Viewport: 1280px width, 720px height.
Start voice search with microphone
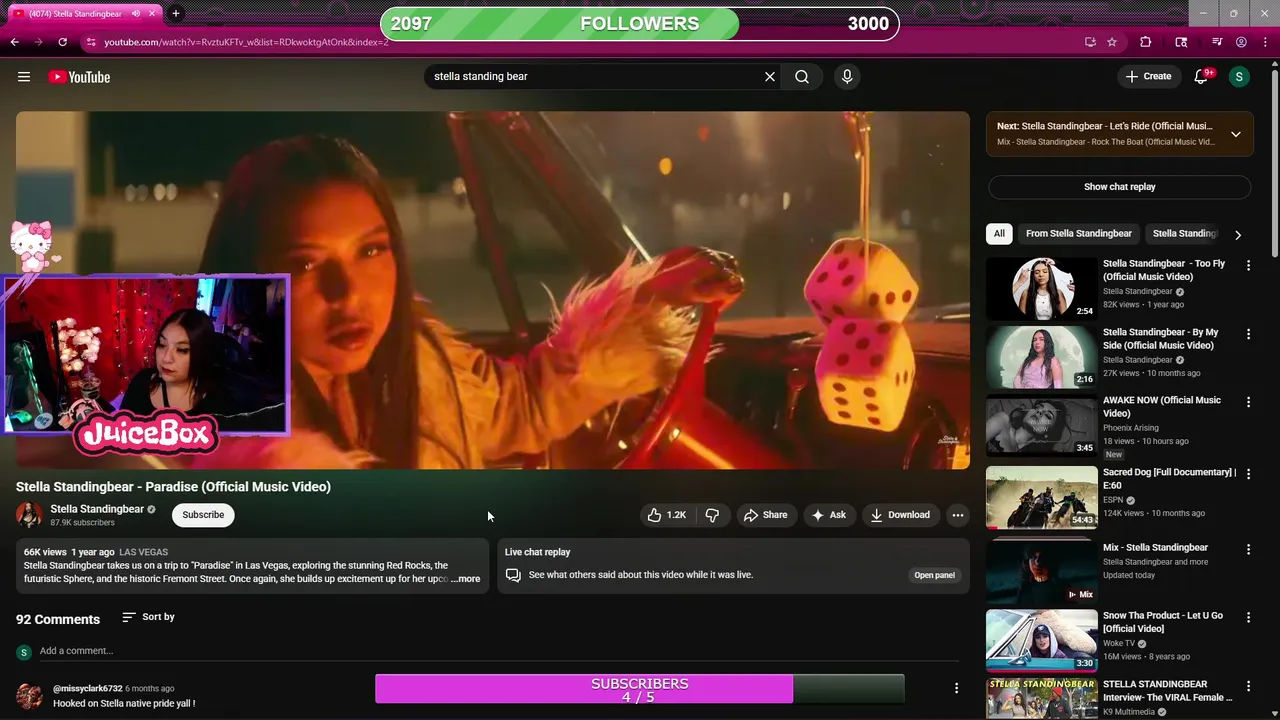(x=847, y=76)
